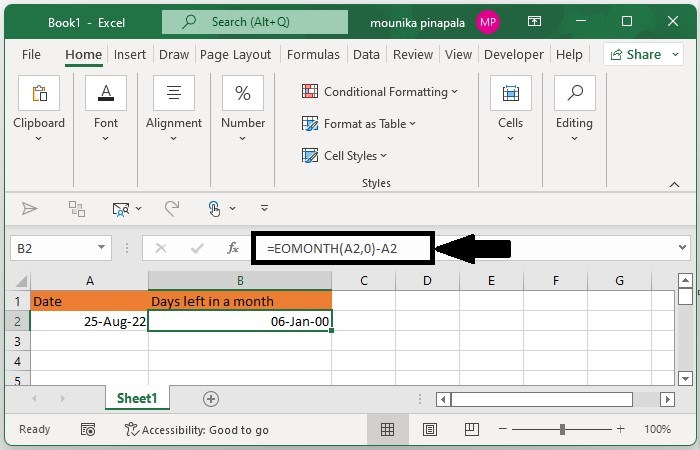Open the Font group icon
700x450 pixels.
coord(106,93)
